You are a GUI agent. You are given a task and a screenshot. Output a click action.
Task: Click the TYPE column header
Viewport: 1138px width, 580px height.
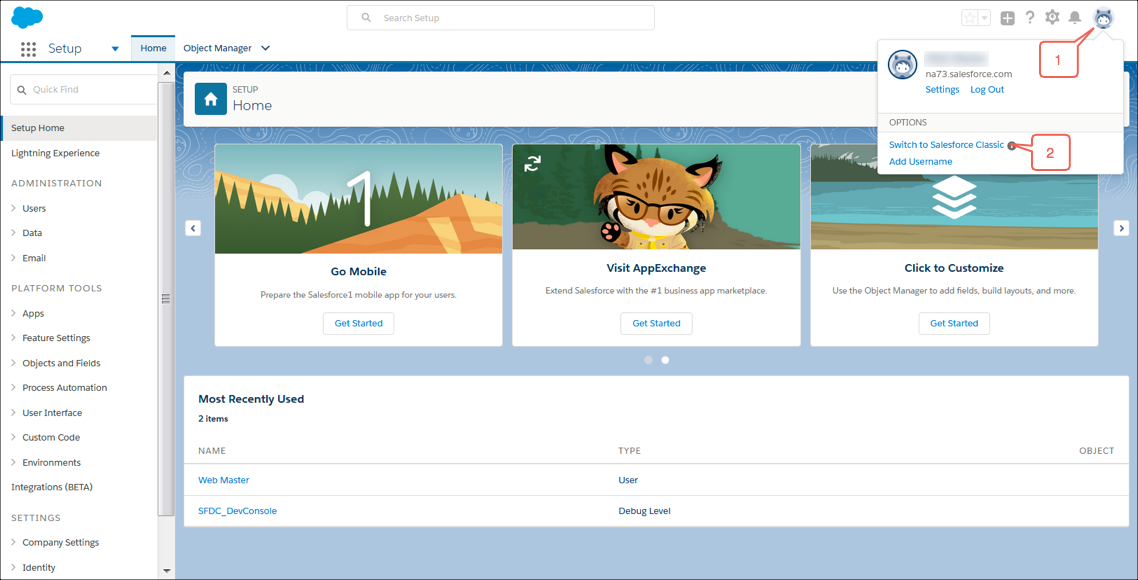629,451
